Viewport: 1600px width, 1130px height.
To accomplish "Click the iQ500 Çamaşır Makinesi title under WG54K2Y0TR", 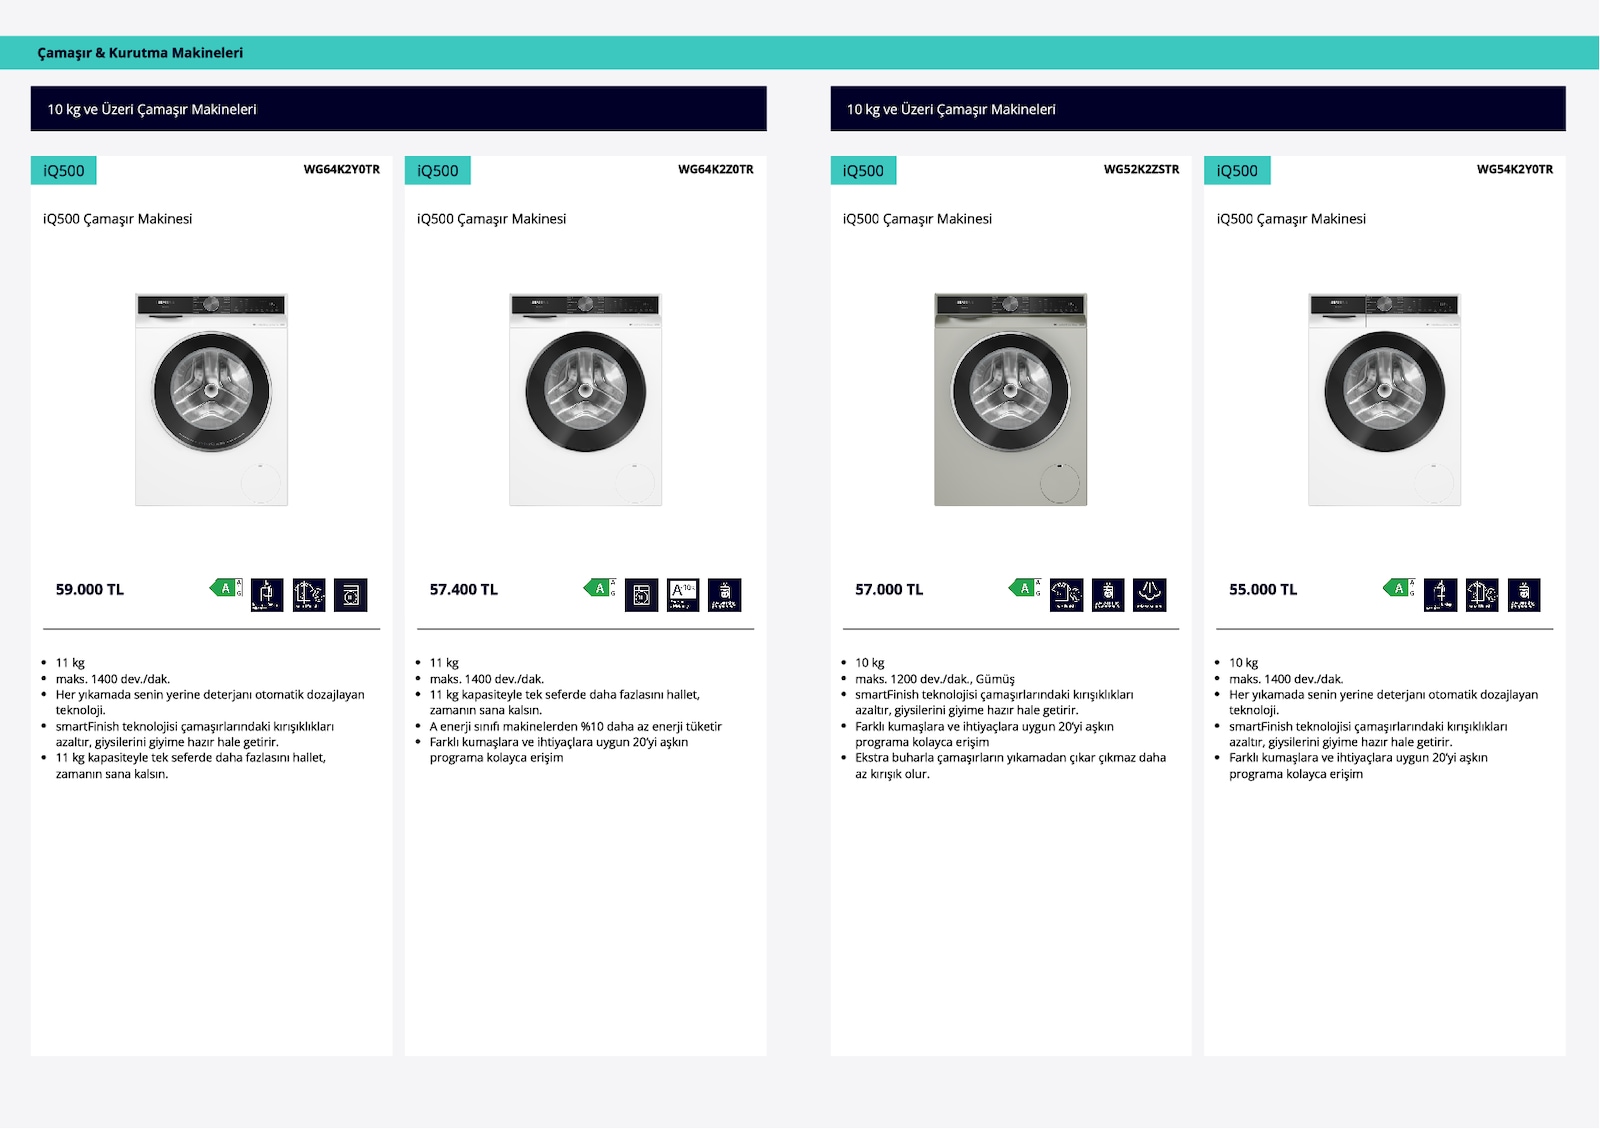I will [x=1291, y=219].
